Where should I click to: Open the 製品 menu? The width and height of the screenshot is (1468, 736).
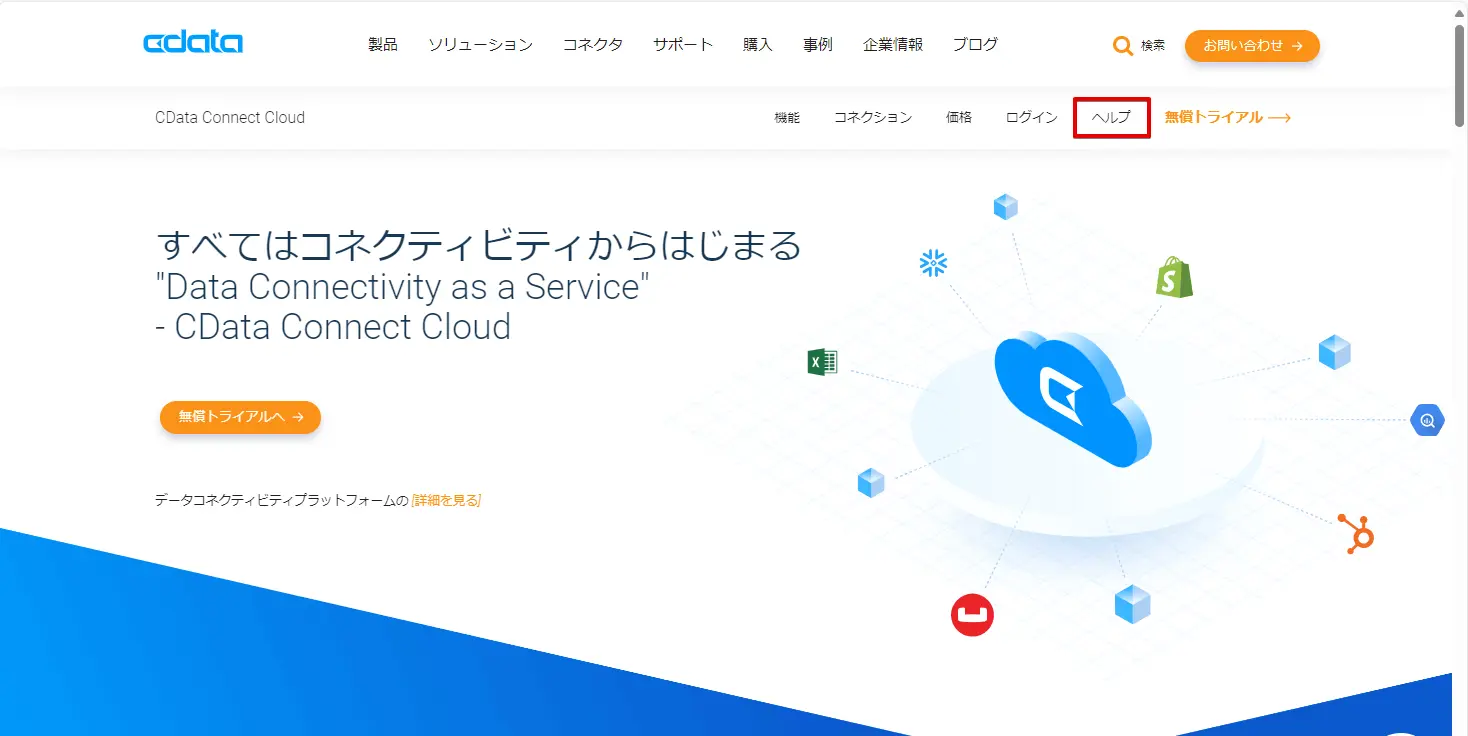(x=383, y=45)
